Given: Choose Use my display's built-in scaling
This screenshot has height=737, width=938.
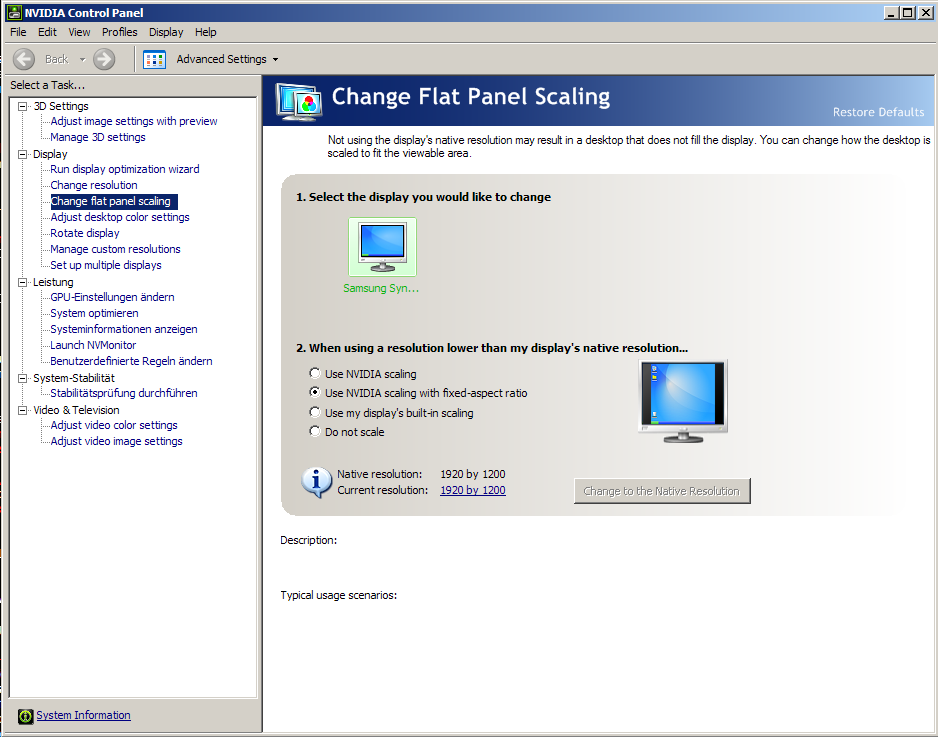Looking at the screenshot, I should click(316, 413).
